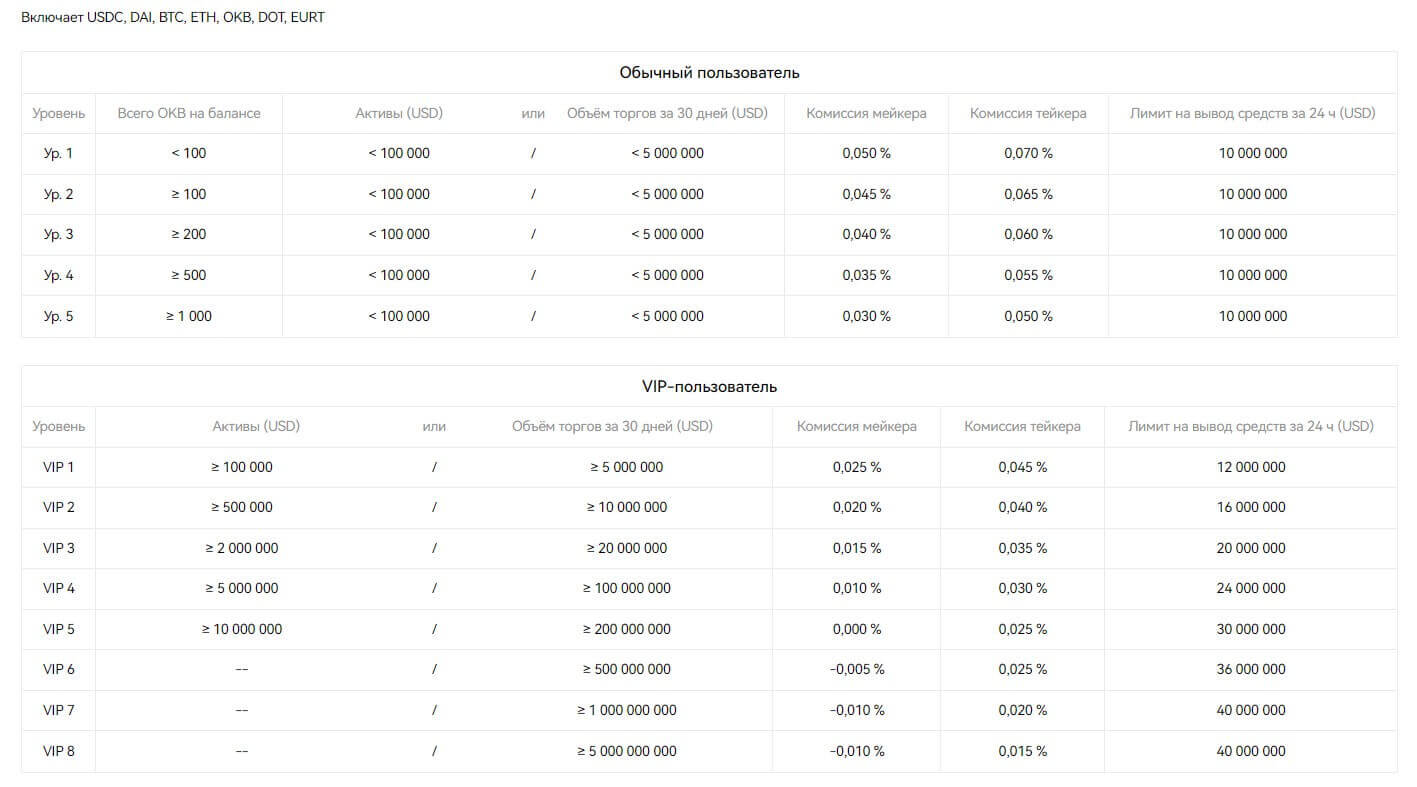Viewport: 1417px width, 787px height.
Task: Select the '≥ 500 000 000' trading volume cell
Action: [627, 669]
